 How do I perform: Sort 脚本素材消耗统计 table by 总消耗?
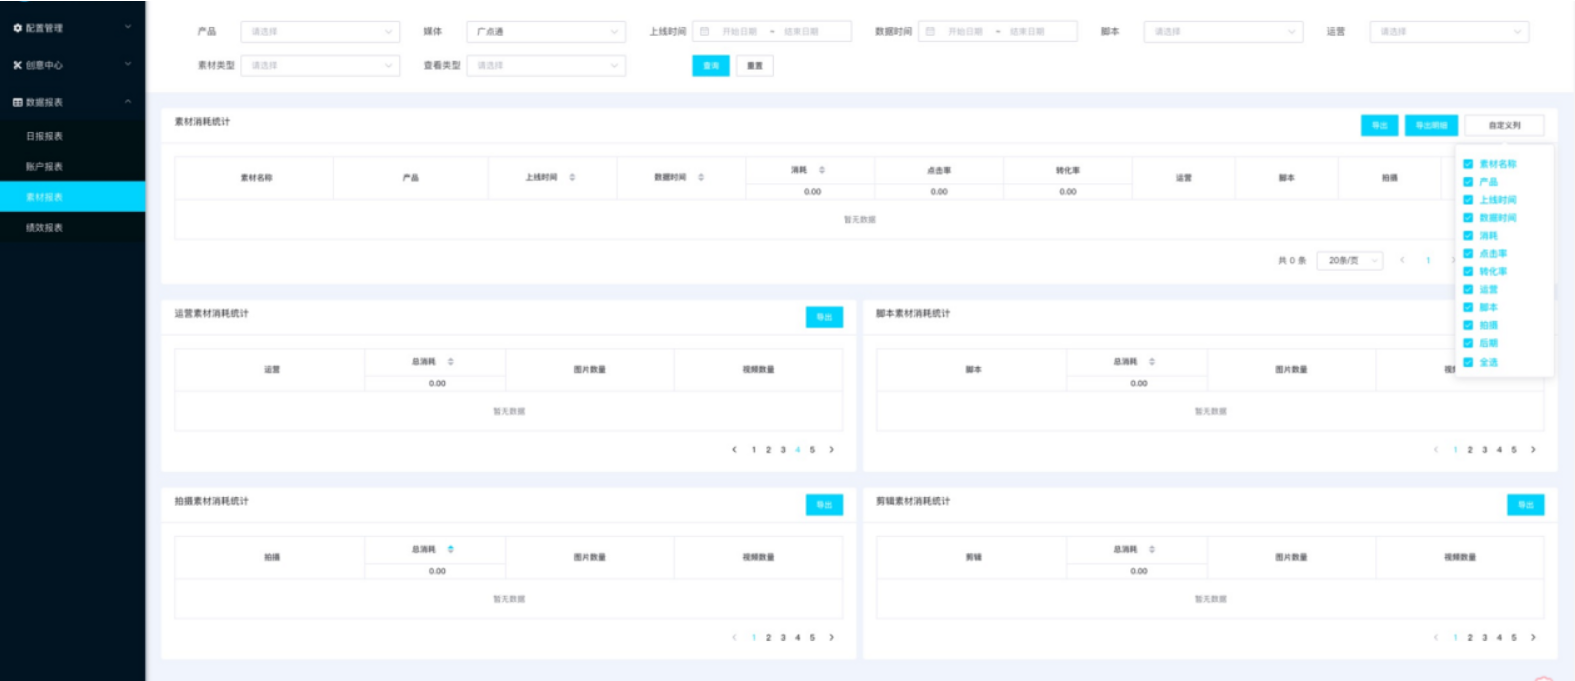point(1152,362)
